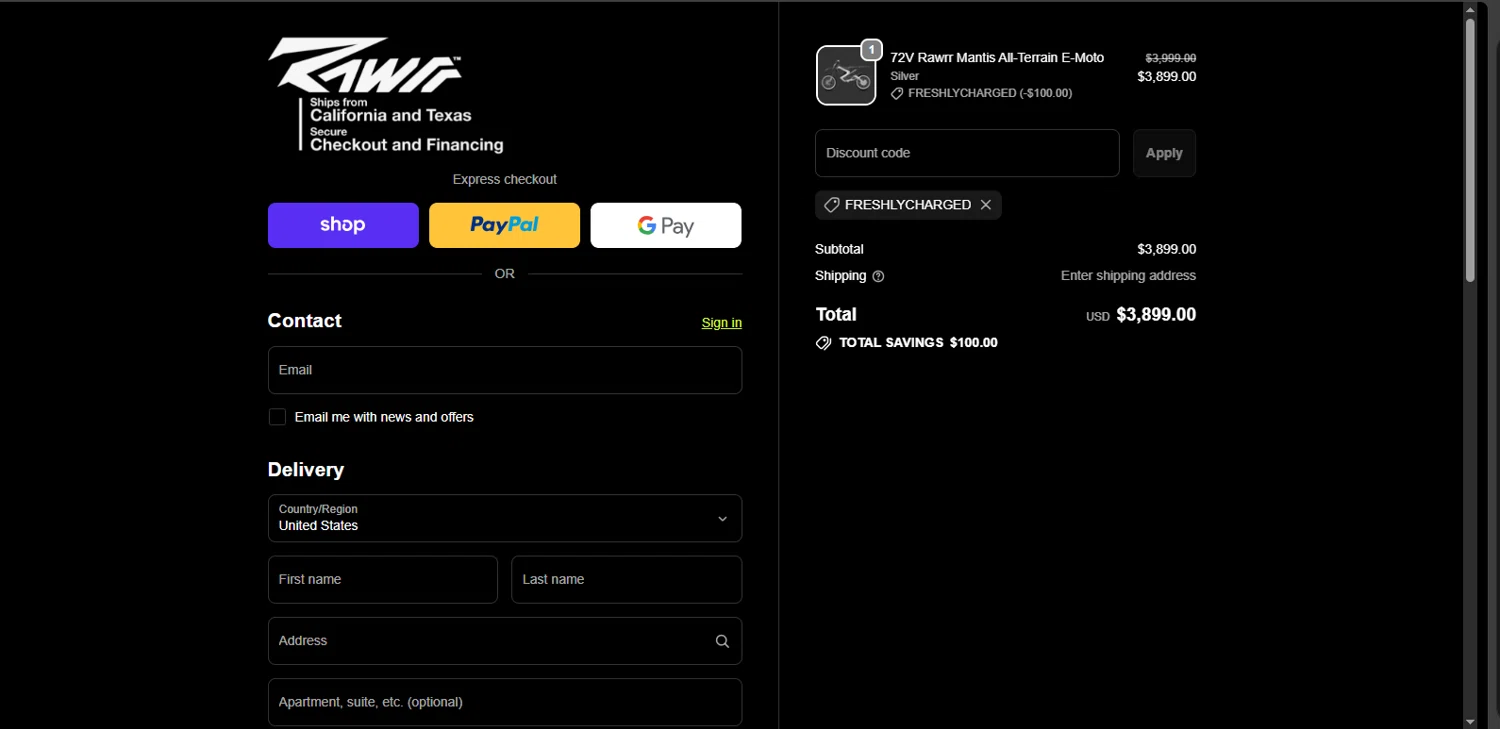The image size is (1500, 729).
Task: Click the Last name field
Action: (x=627, y=580)
